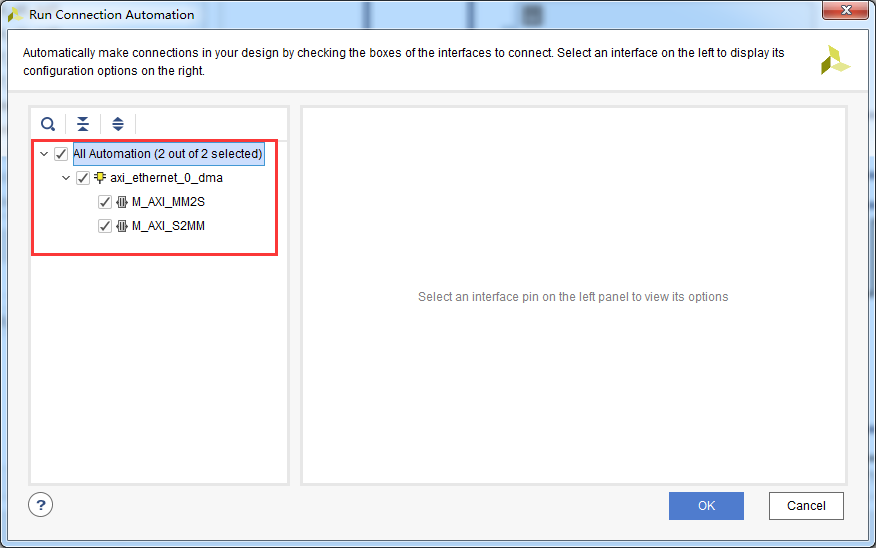
Task: Collapse the All Automation tree node
Action: point(44,154)
